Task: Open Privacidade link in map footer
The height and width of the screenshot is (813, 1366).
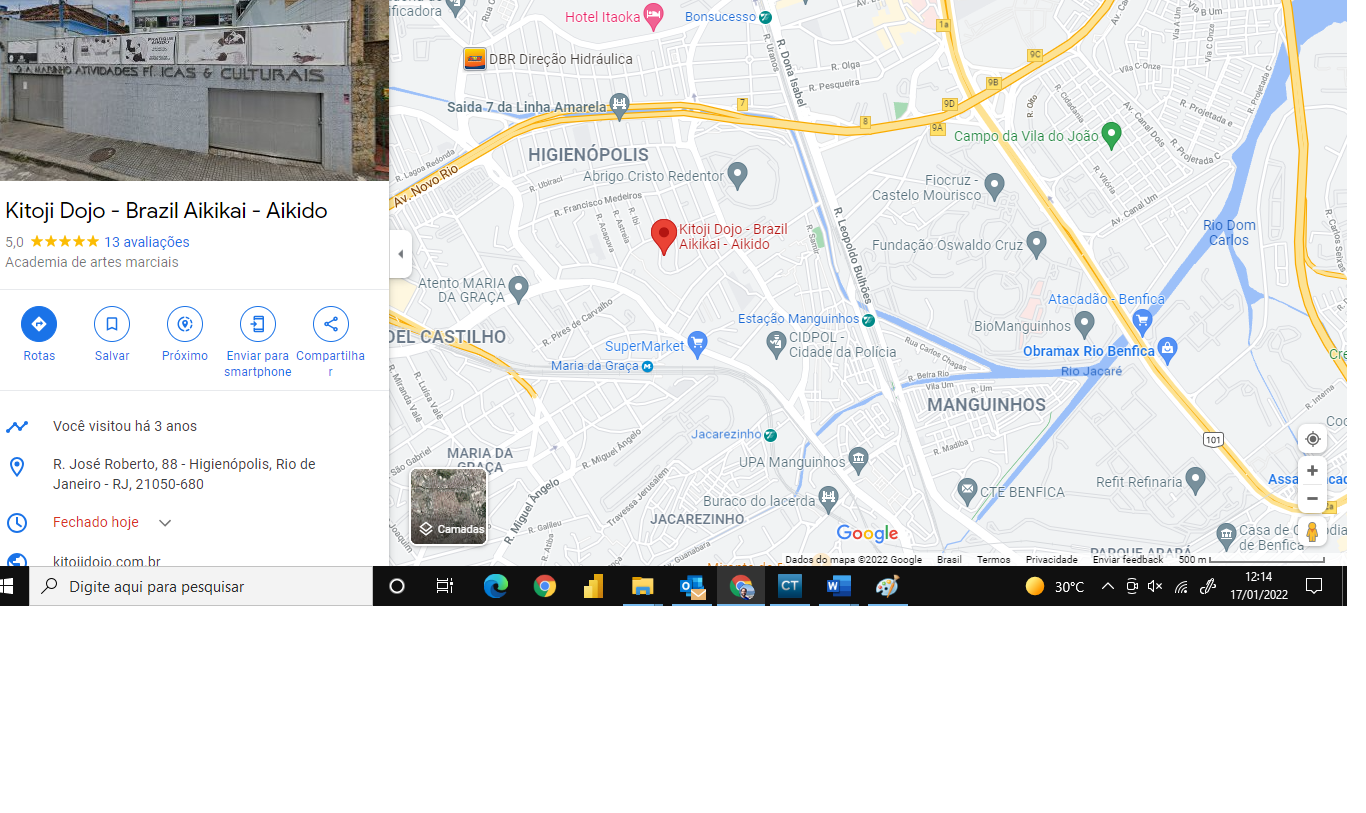Action: pos(1051,560)
